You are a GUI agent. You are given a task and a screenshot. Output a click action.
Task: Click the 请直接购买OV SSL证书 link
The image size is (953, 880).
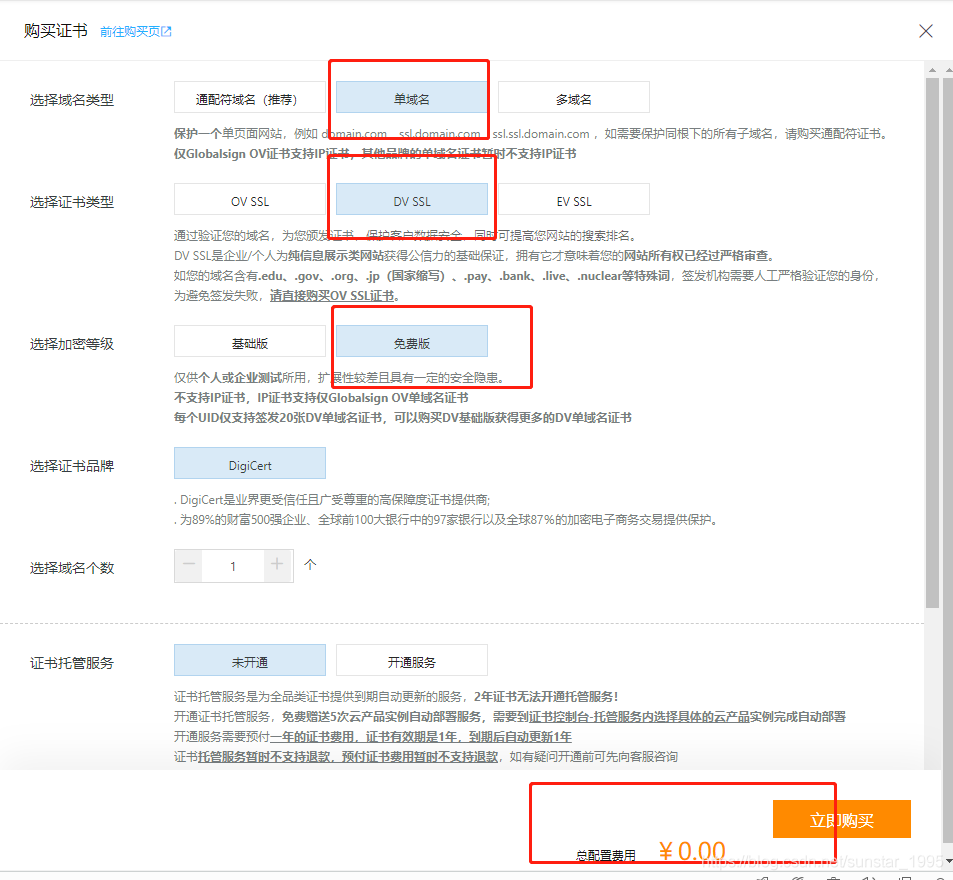pyautogui.click(x=334, y=296)
